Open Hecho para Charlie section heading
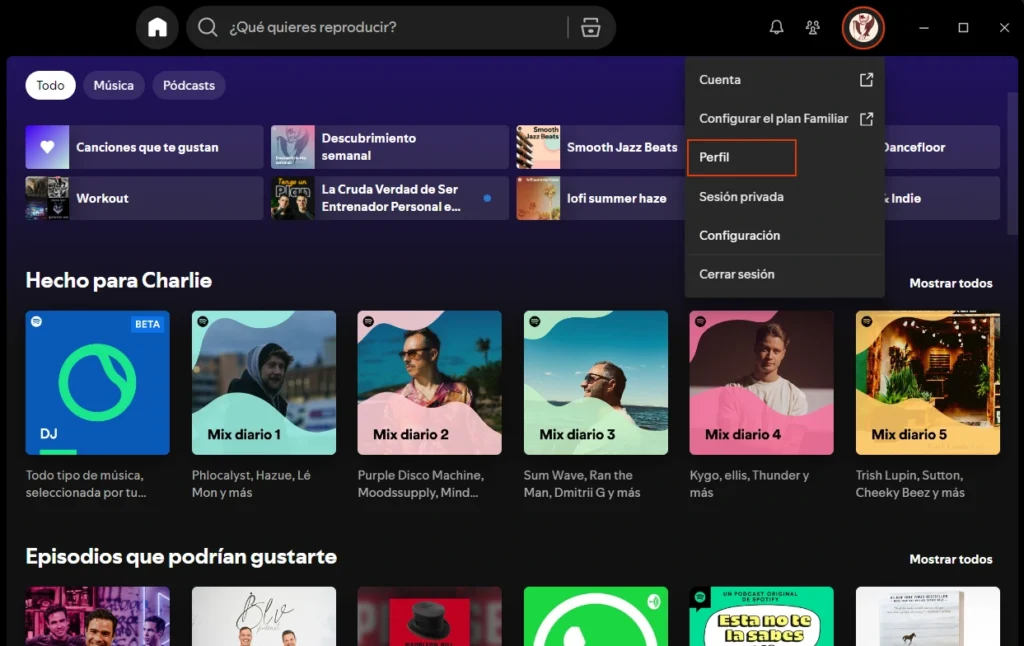This screenshot has height=646, width=1024. (119, 280)
